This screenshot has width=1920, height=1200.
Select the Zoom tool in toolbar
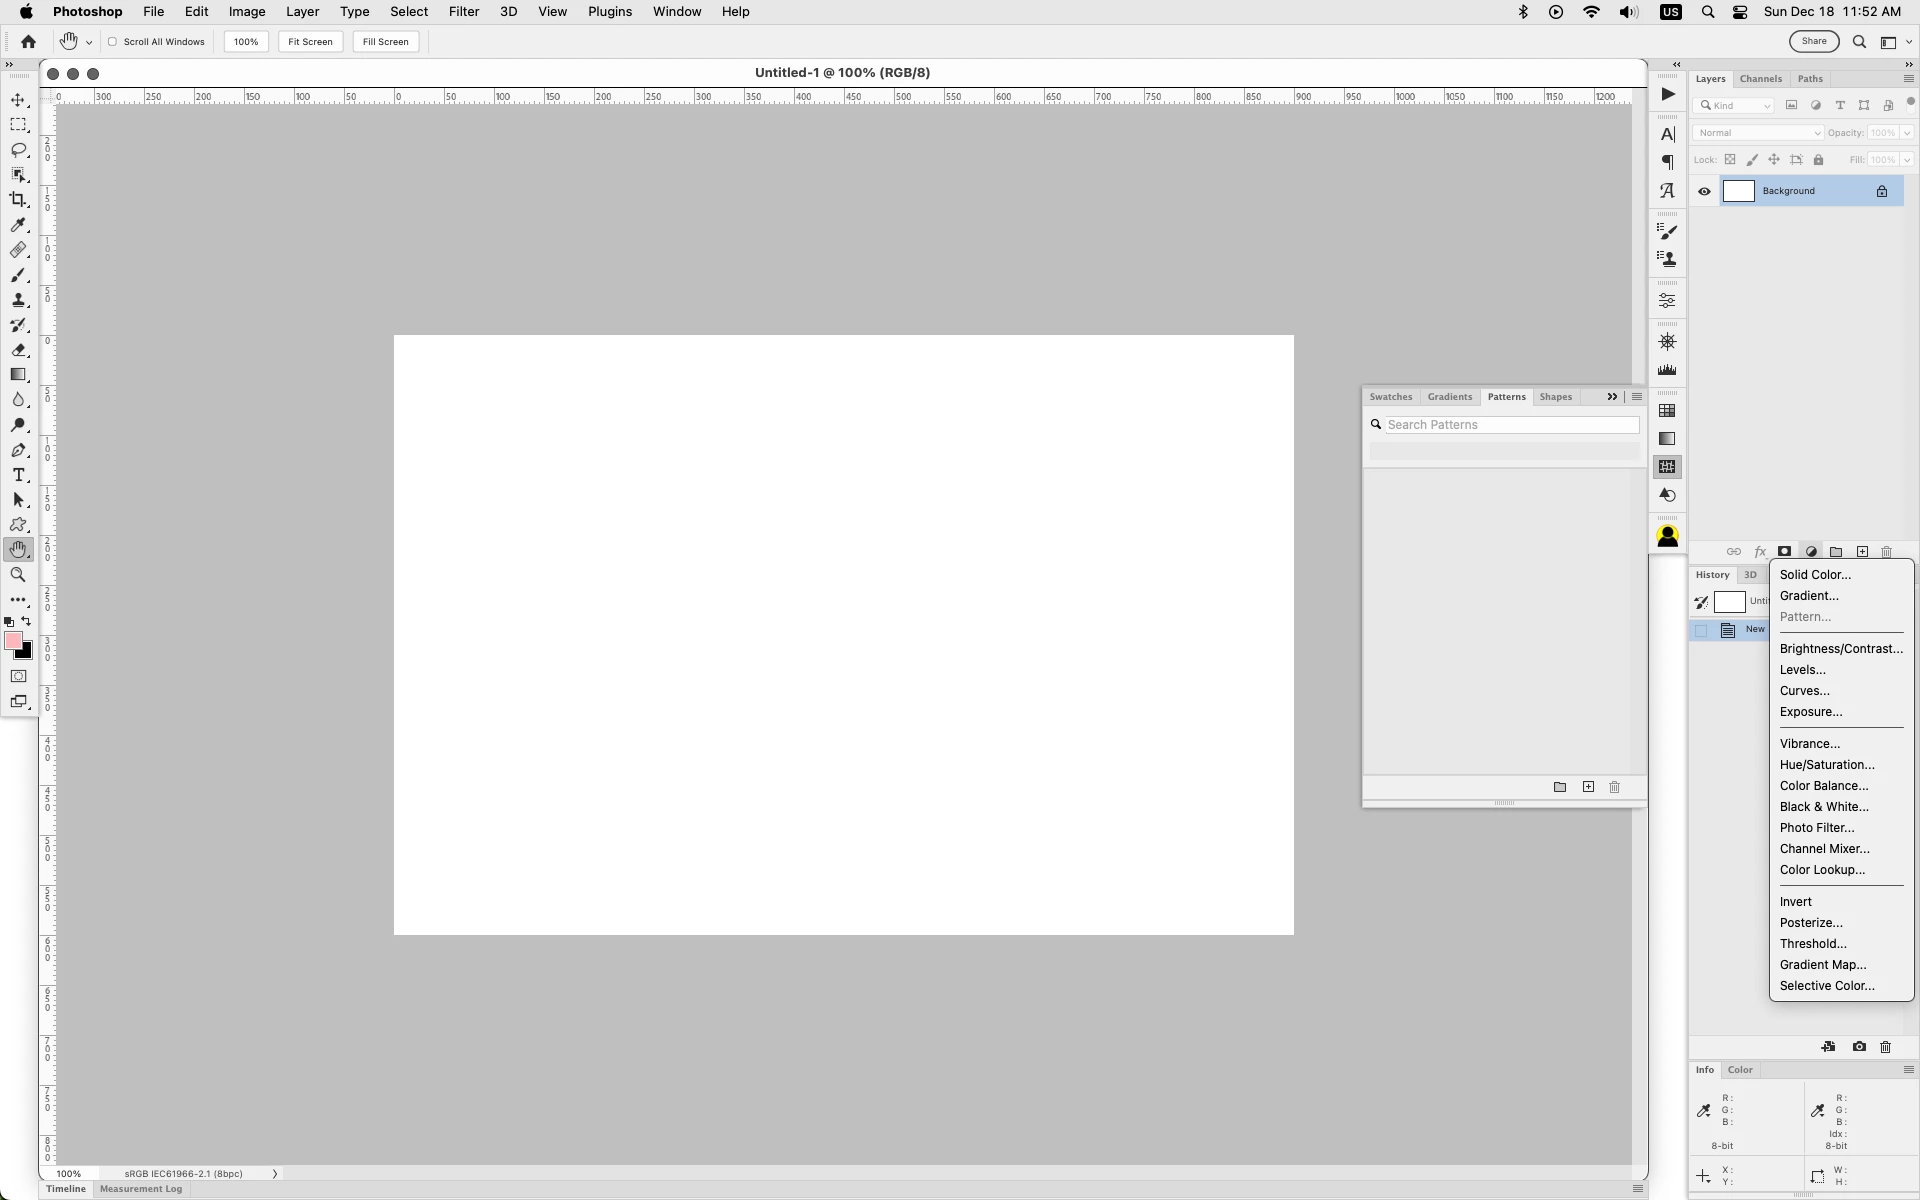[x=18, y=575]
